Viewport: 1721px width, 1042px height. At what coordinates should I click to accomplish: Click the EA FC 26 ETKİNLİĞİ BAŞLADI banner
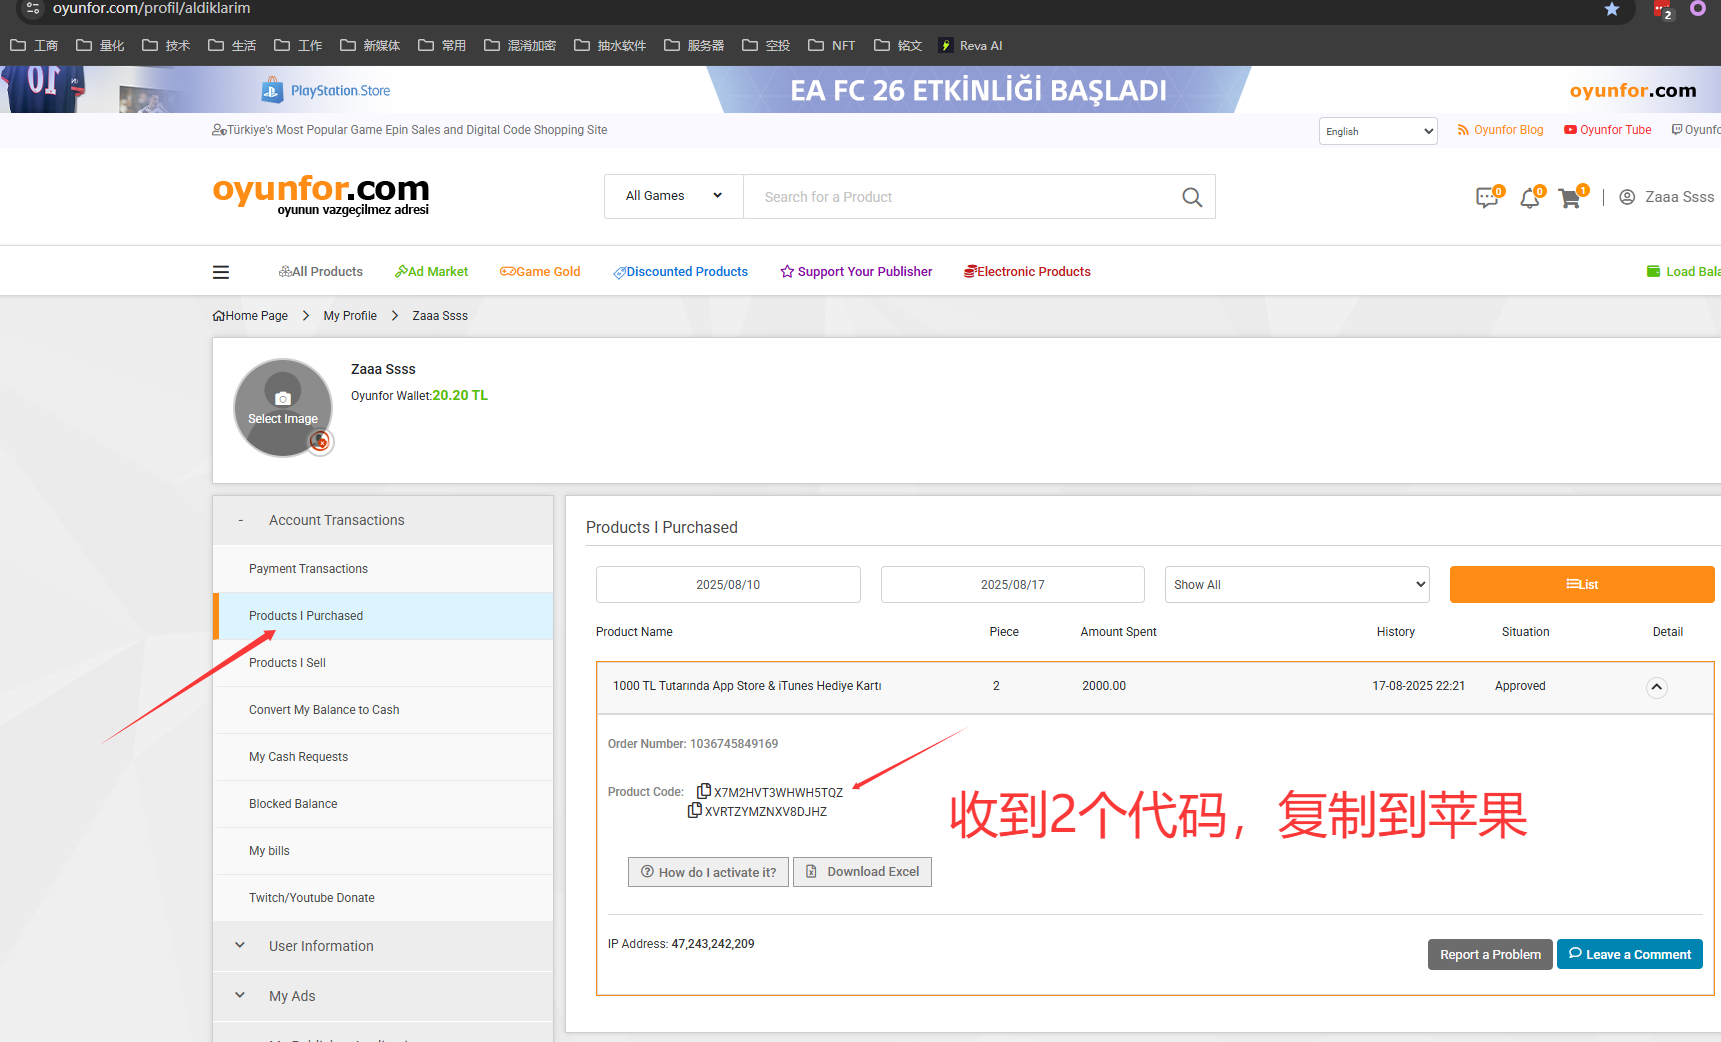coord(978,90)
